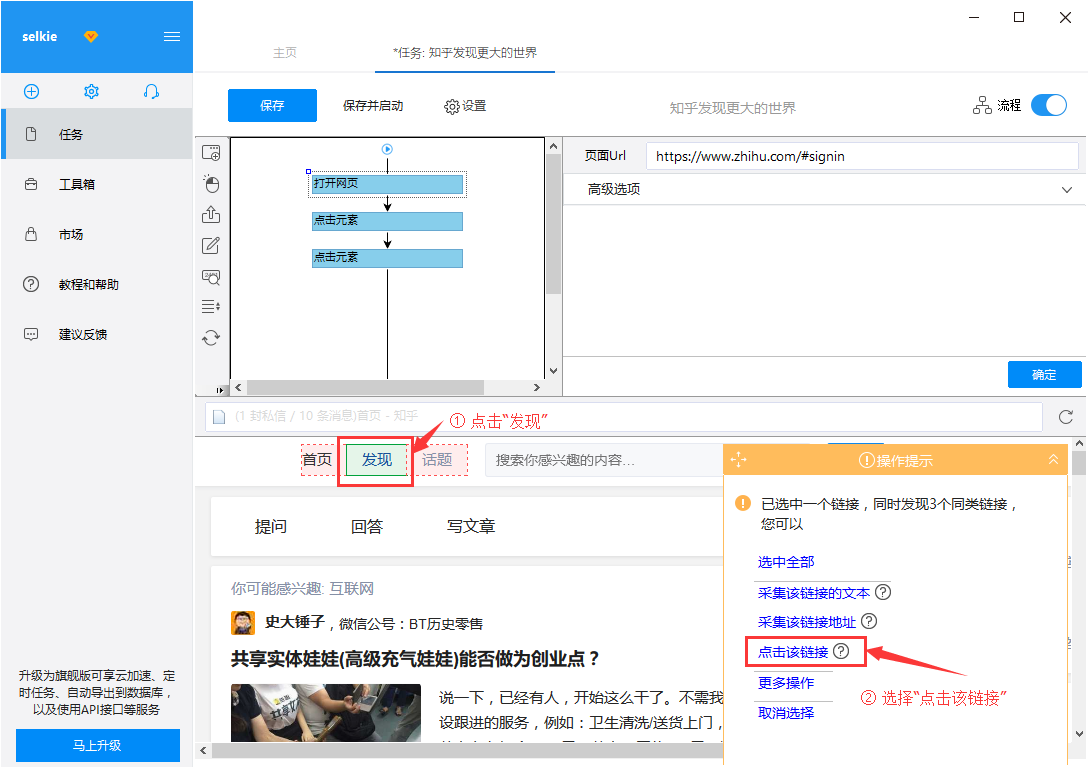Refresh the embedded browser page
This screenshot has width=1089, height=768.
tap(1066, 417)
